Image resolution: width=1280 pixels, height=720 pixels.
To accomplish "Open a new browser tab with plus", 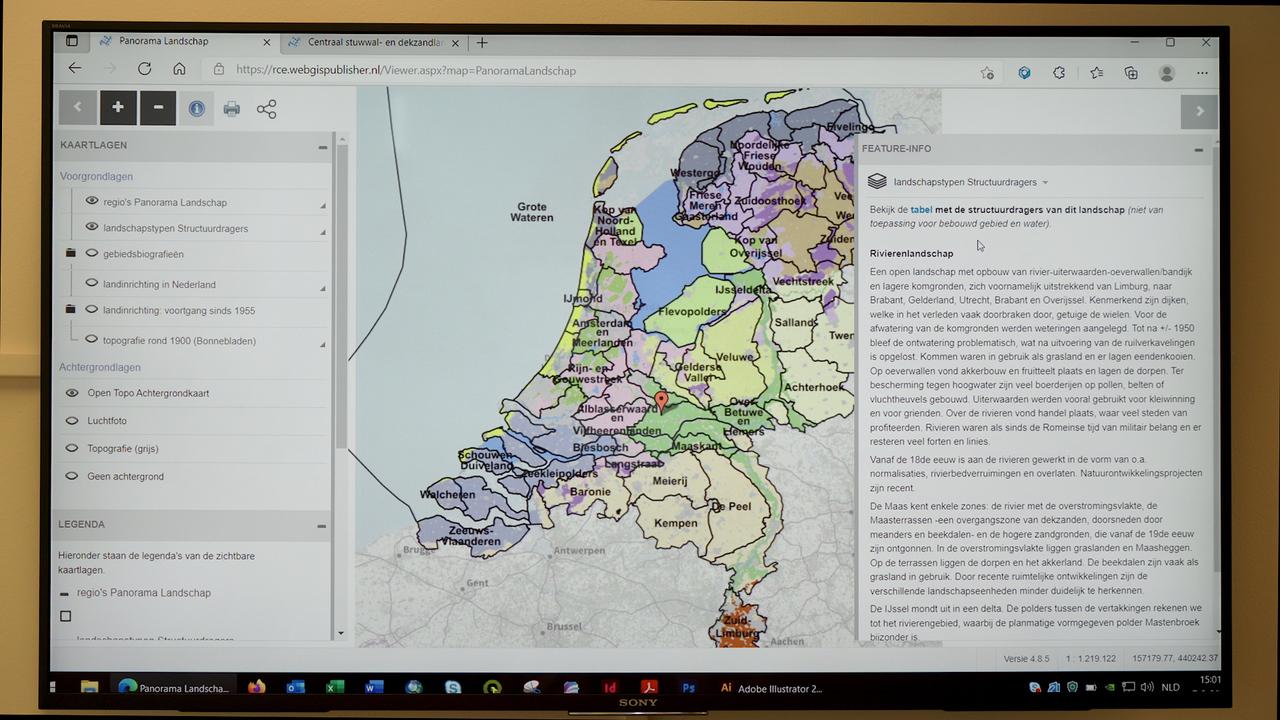I will tap(482, 42).
